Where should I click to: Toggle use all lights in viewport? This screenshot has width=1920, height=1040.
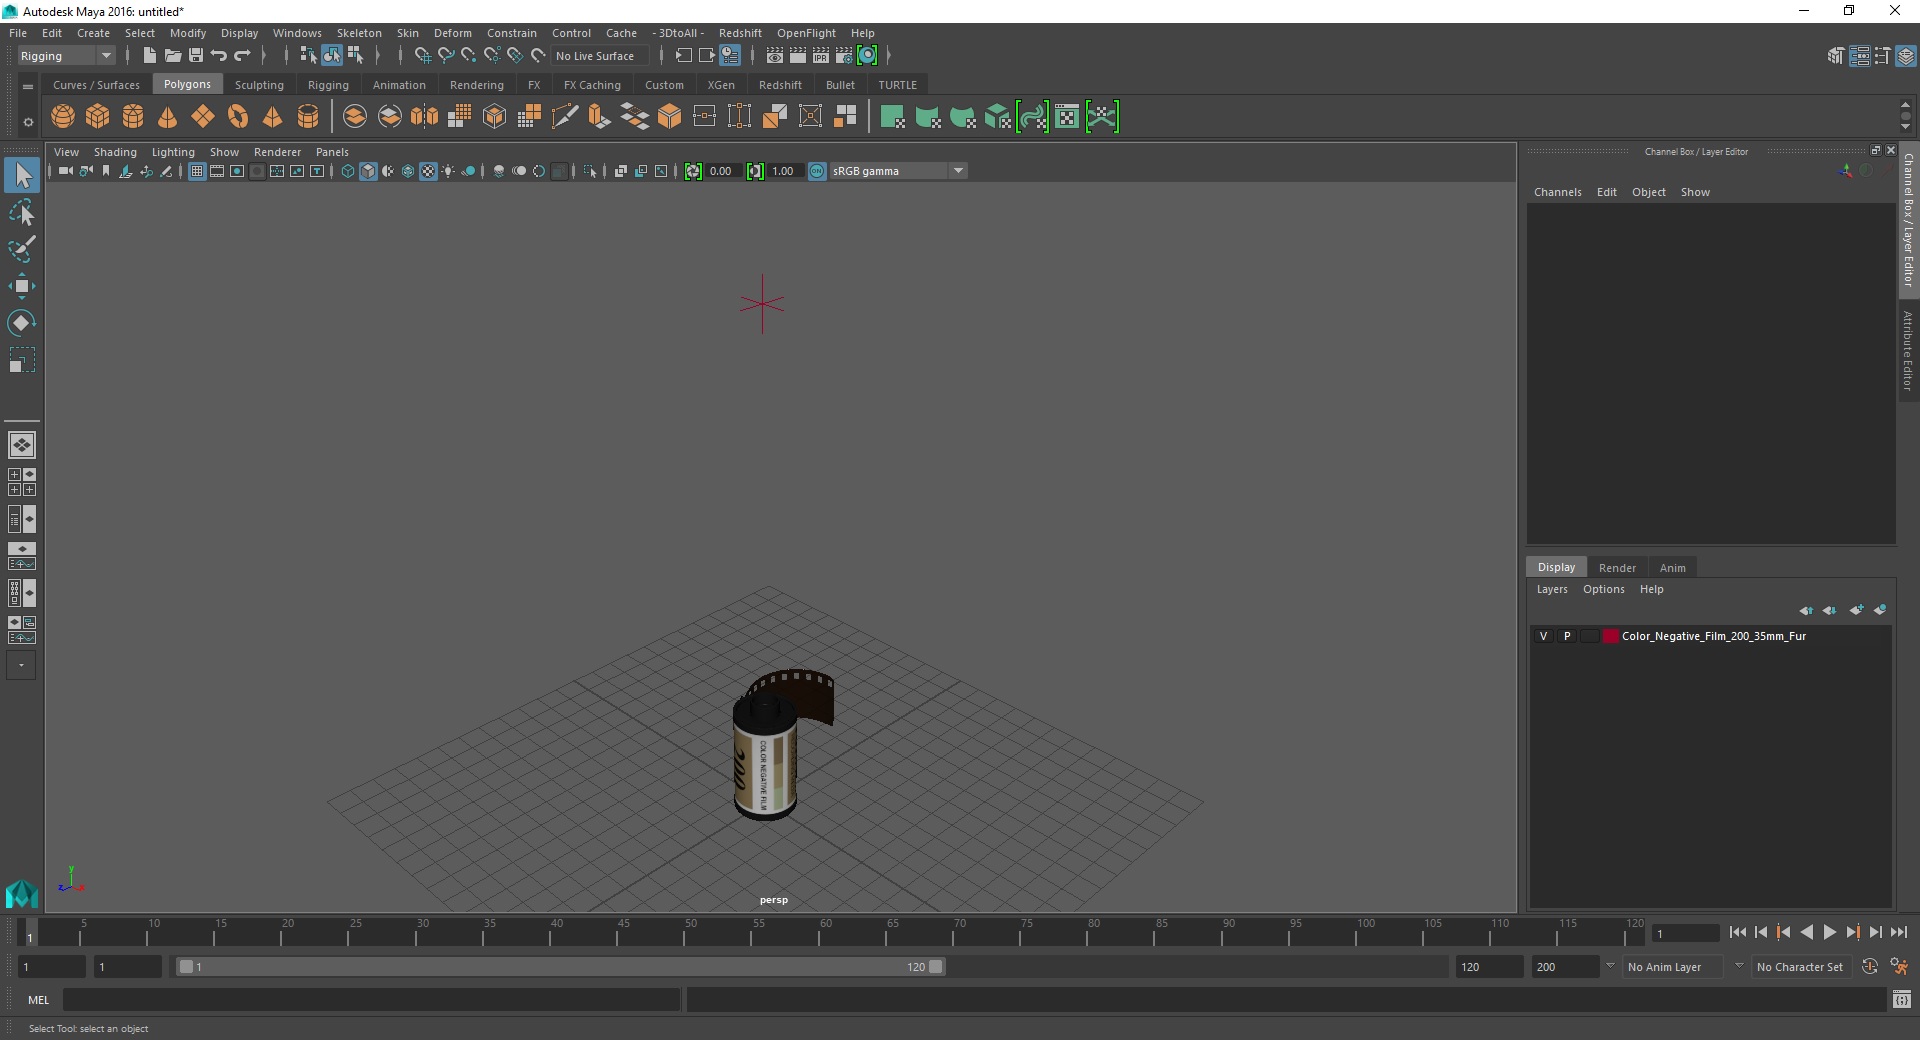coord(448,171)
